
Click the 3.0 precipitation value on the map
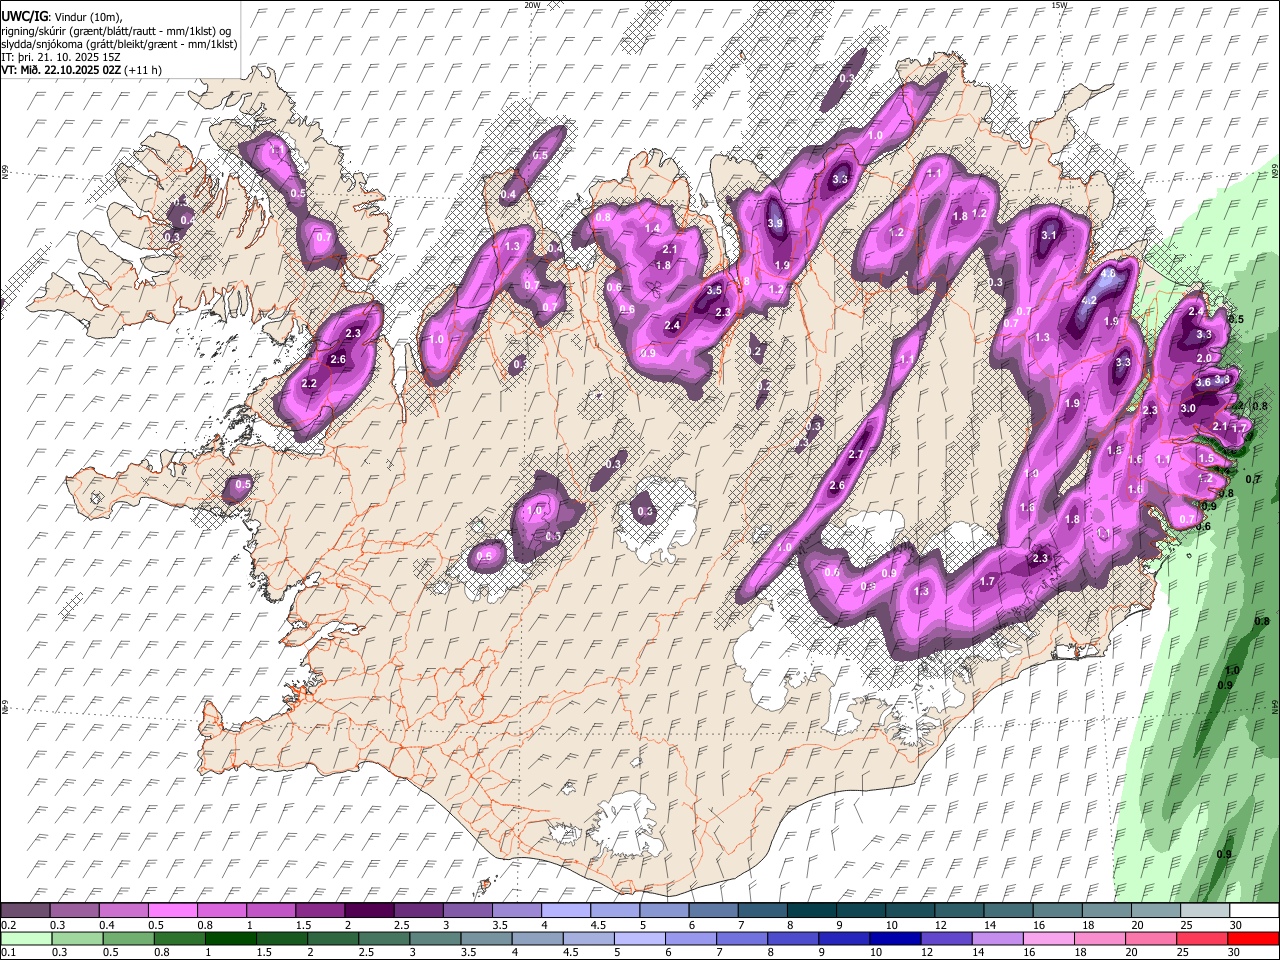pyautogui.click(x=1188, y=408)
